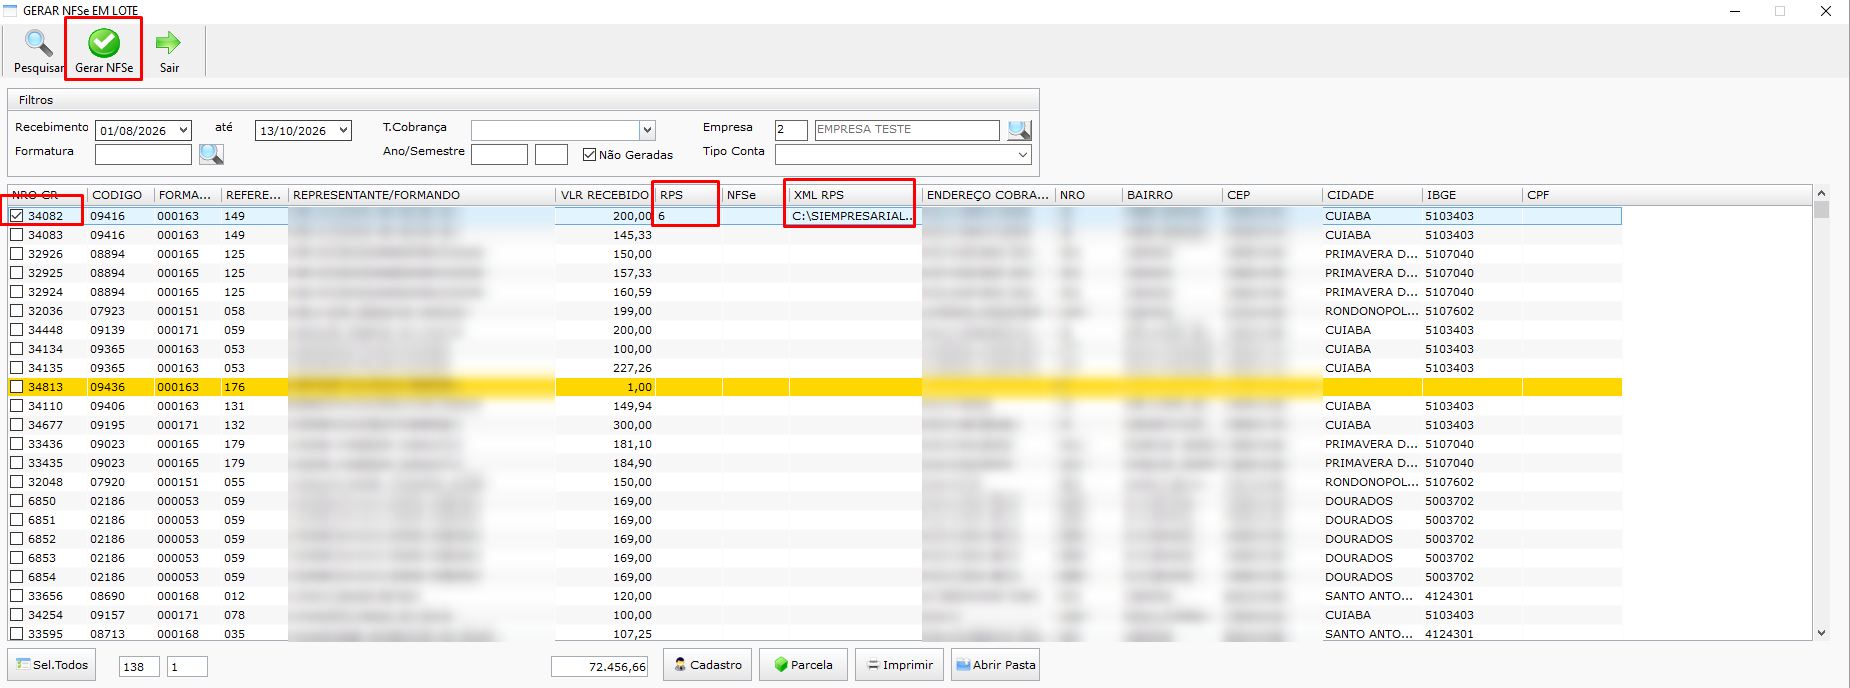This screenshot has width=1850, height=688.
Task: Click the Formatura input field
Action: click(x=143, y=154)
